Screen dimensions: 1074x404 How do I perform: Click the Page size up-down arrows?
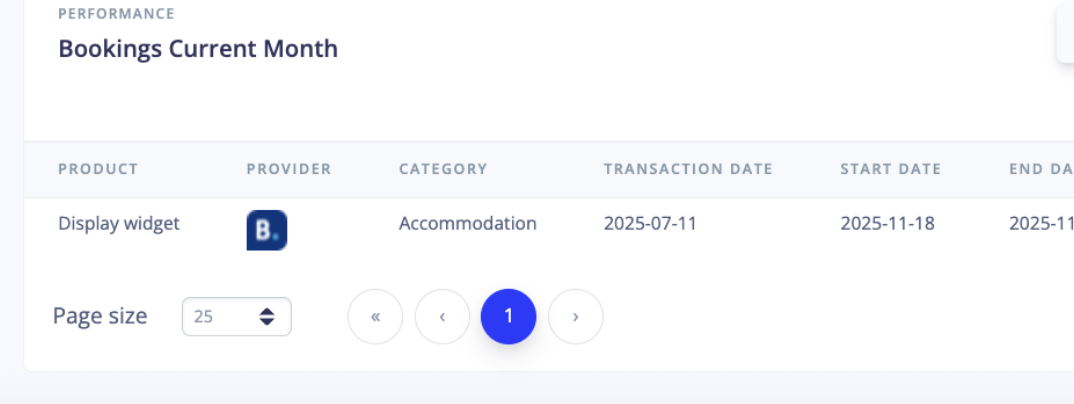[267, 317]
